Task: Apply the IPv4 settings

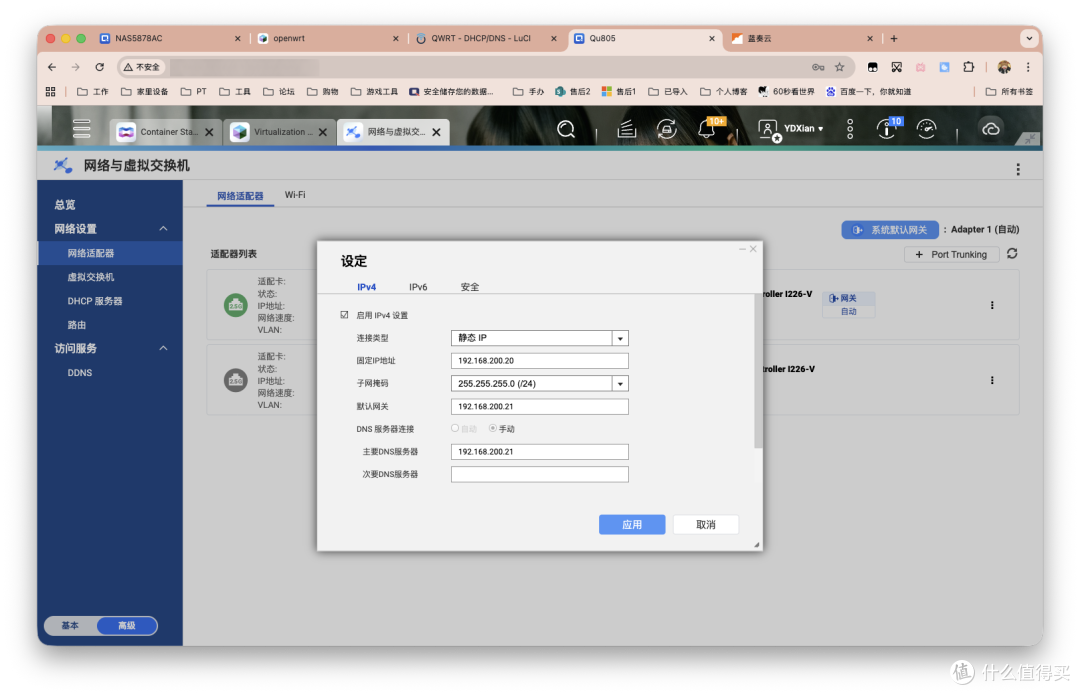Action: pyautogui.click(x=632, y=524)
